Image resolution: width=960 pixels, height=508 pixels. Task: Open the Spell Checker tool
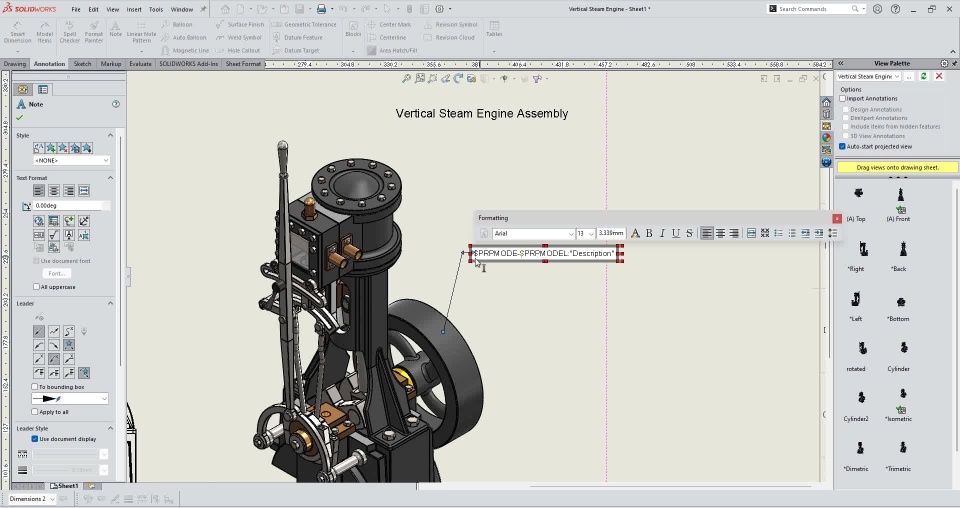pyautogui.click(x=69, y=31)
